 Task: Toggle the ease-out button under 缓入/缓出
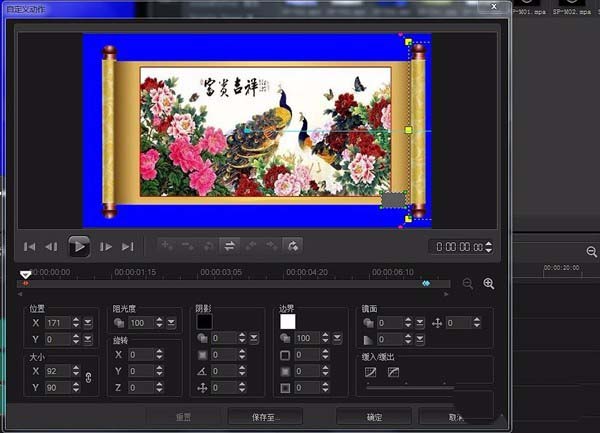(x=393, y=372)
